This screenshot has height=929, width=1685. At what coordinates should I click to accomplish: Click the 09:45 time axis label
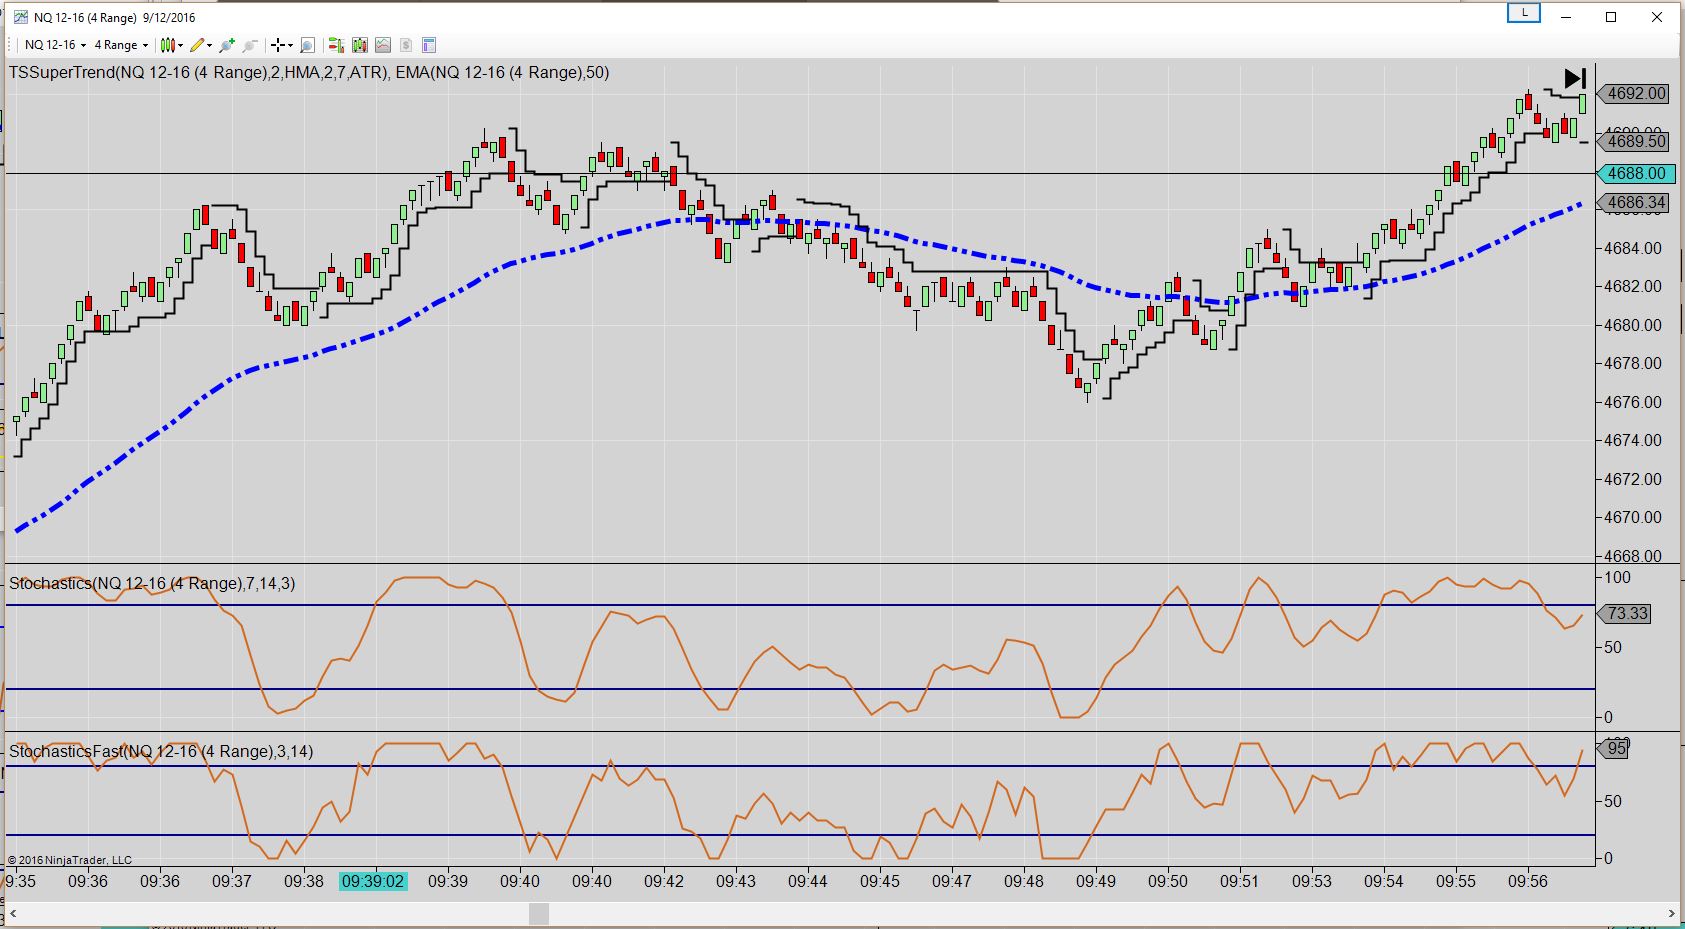pyautogui.click(x=880, y=881)
